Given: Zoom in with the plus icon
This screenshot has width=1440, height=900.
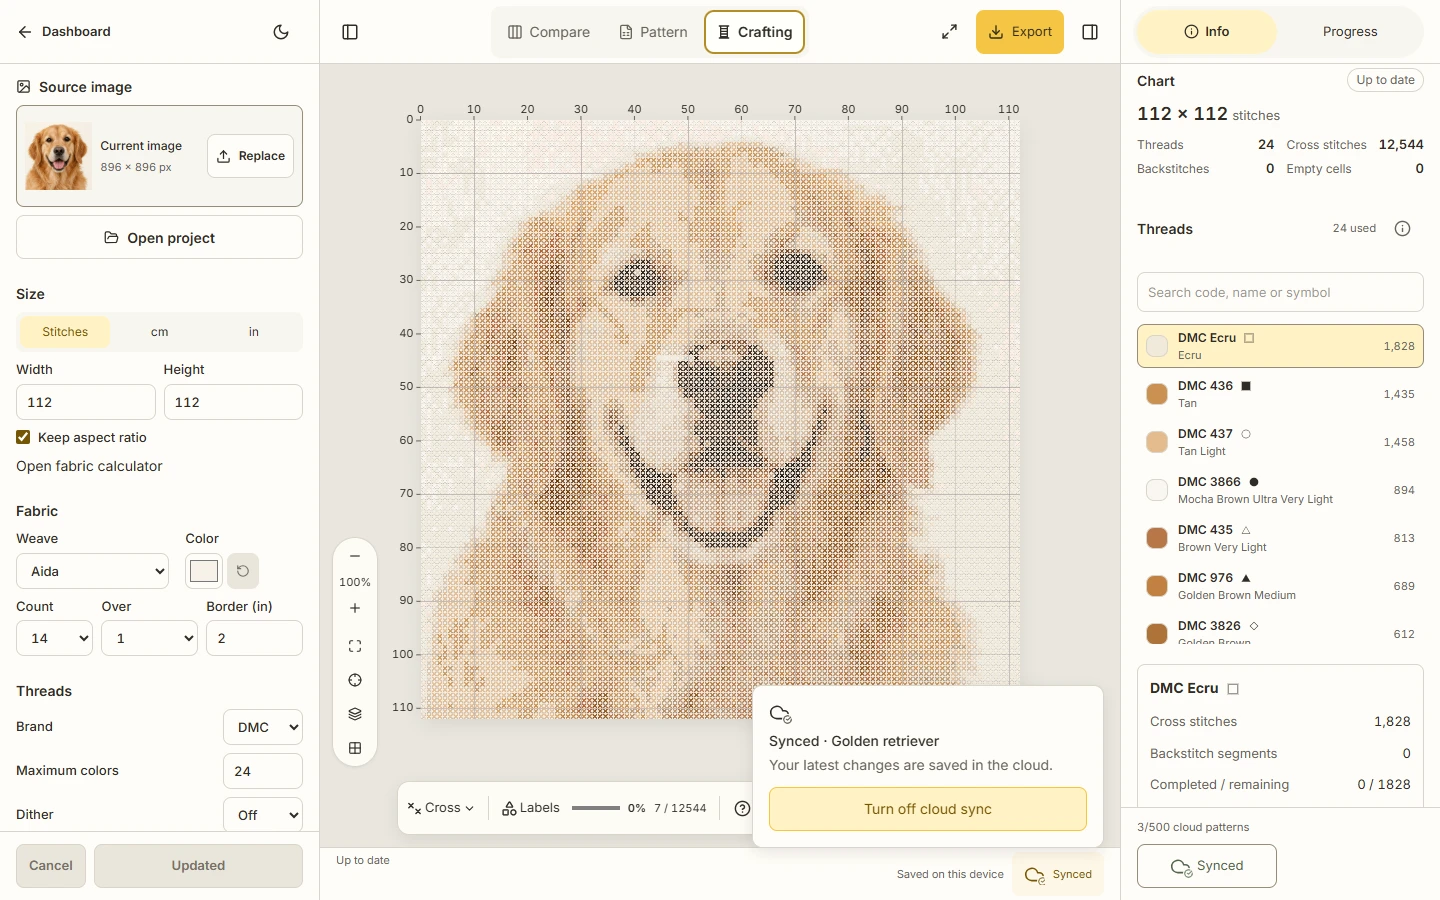Looking at the screenshot, I should tap(355, 608).
